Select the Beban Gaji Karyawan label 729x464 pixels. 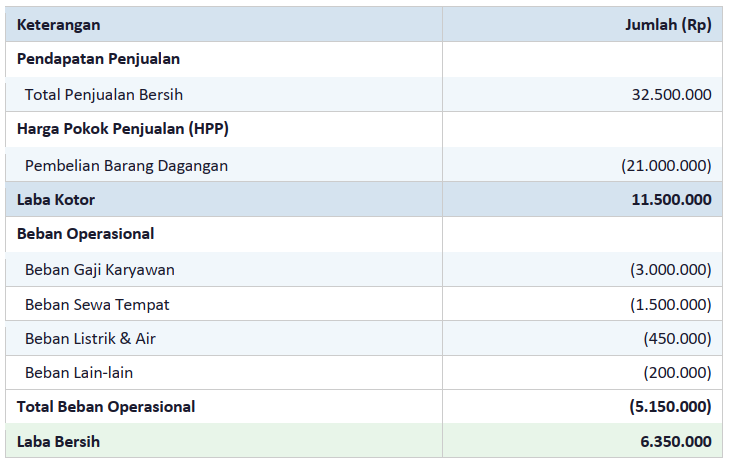click(x=100, y=269)
